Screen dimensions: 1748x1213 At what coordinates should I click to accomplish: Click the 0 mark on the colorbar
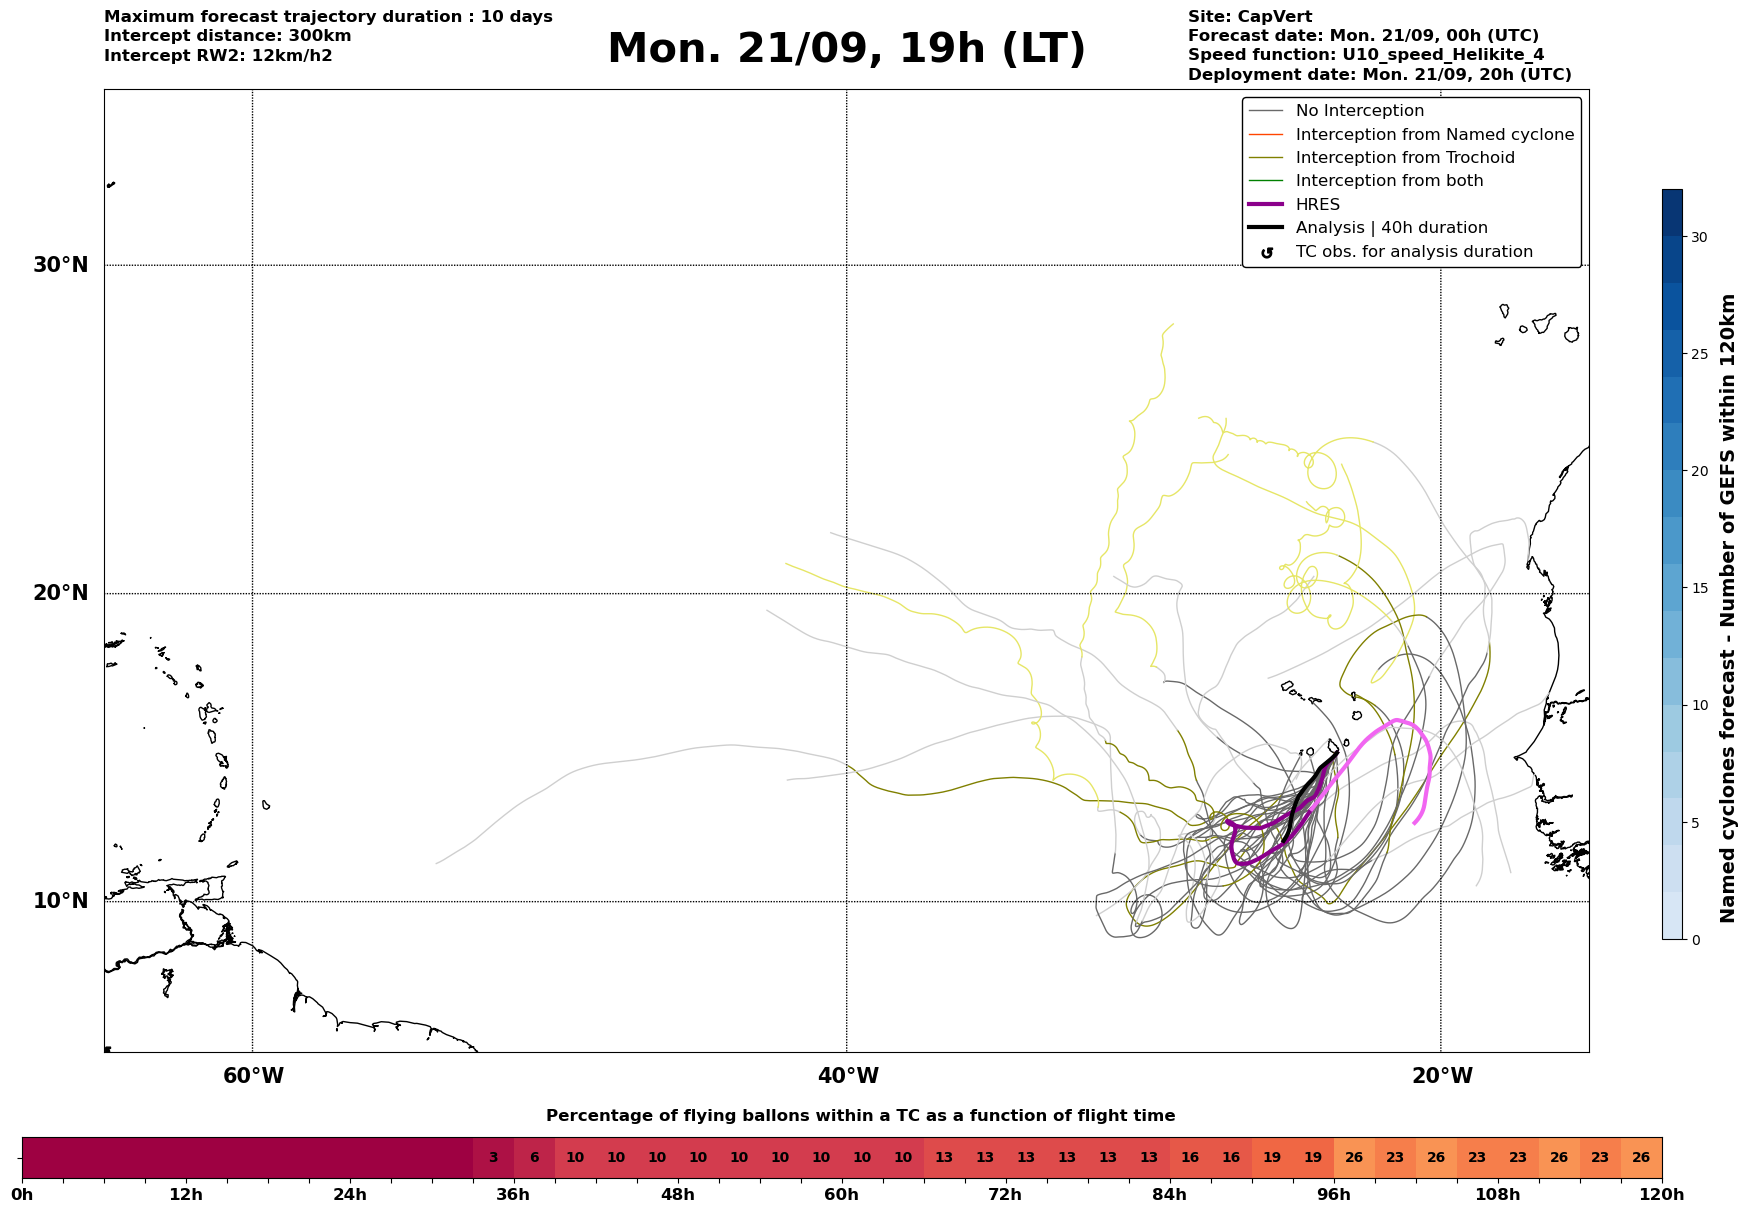click(1695, 940)
